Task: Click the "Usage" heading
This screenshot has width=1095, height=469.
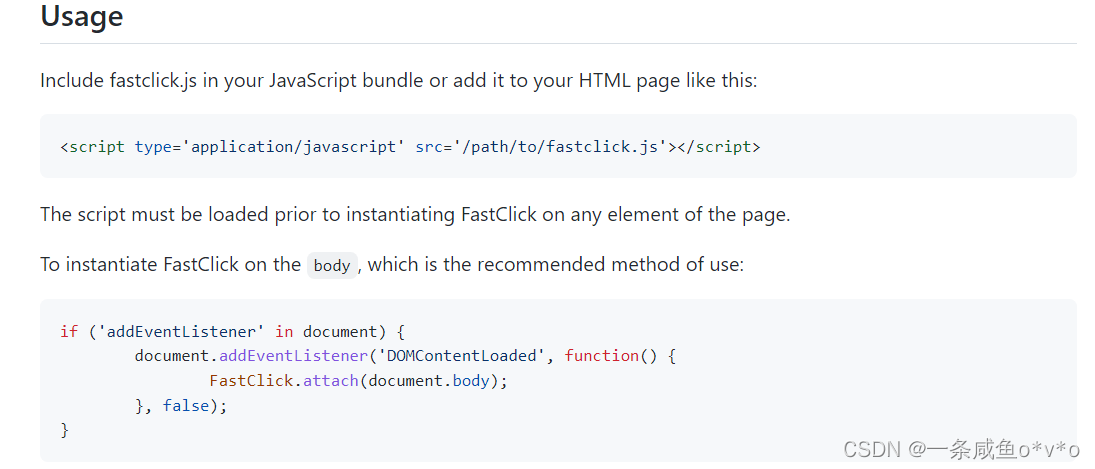Action: pos(82,16)
